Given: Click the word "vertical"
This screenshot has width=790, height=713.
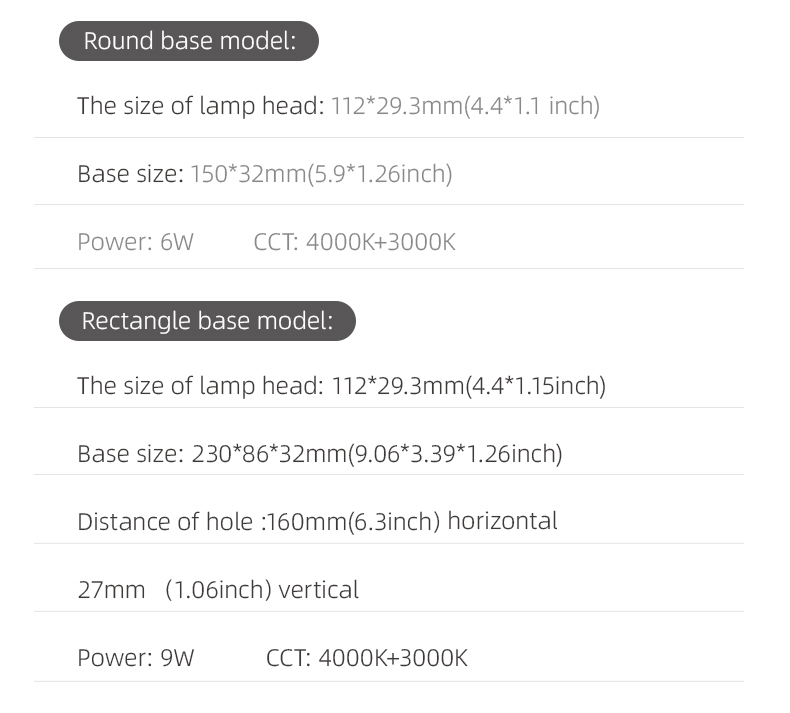Looking at the screenshot, I should pos(318,590).
